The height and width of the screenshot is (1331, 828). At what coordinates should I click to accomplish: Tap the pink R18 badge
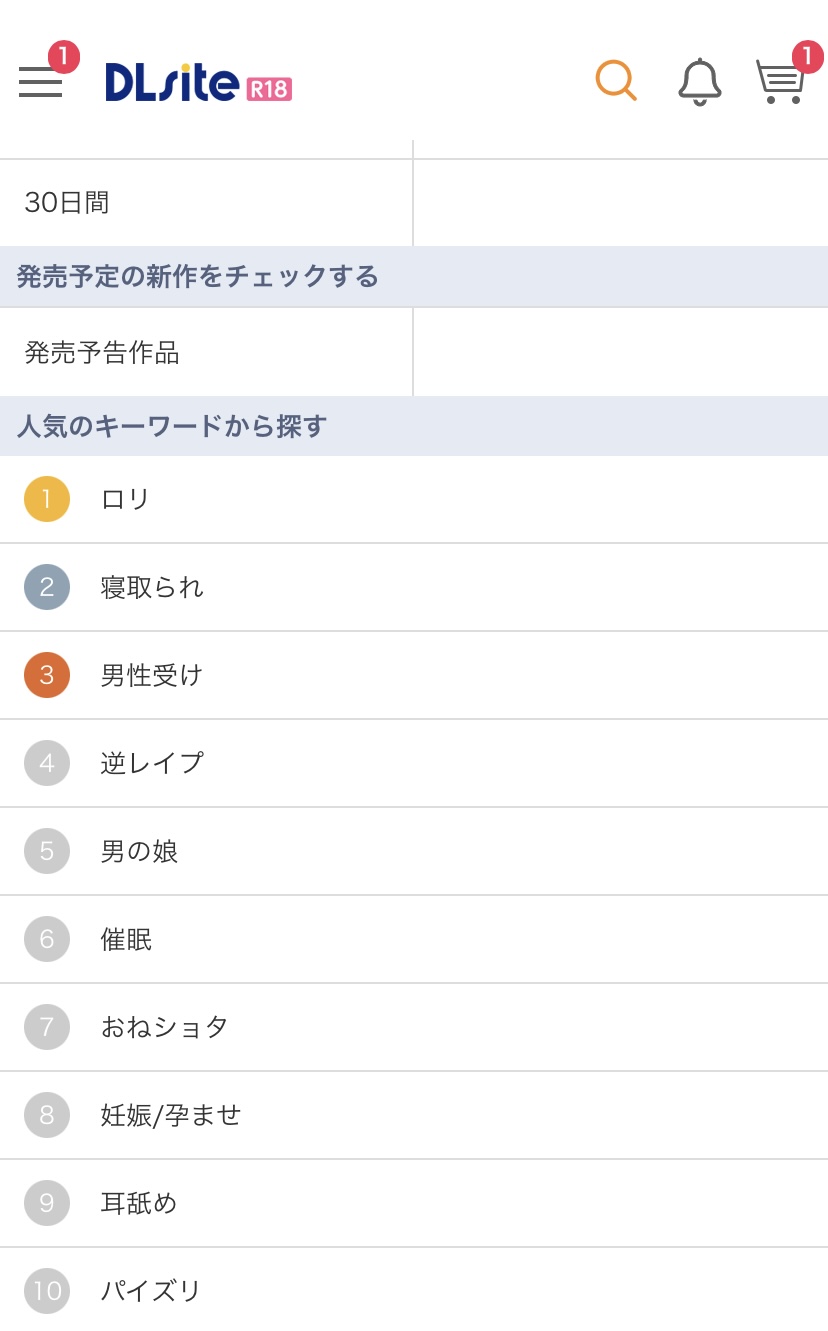pyautogui.click(x=269, y=89)
